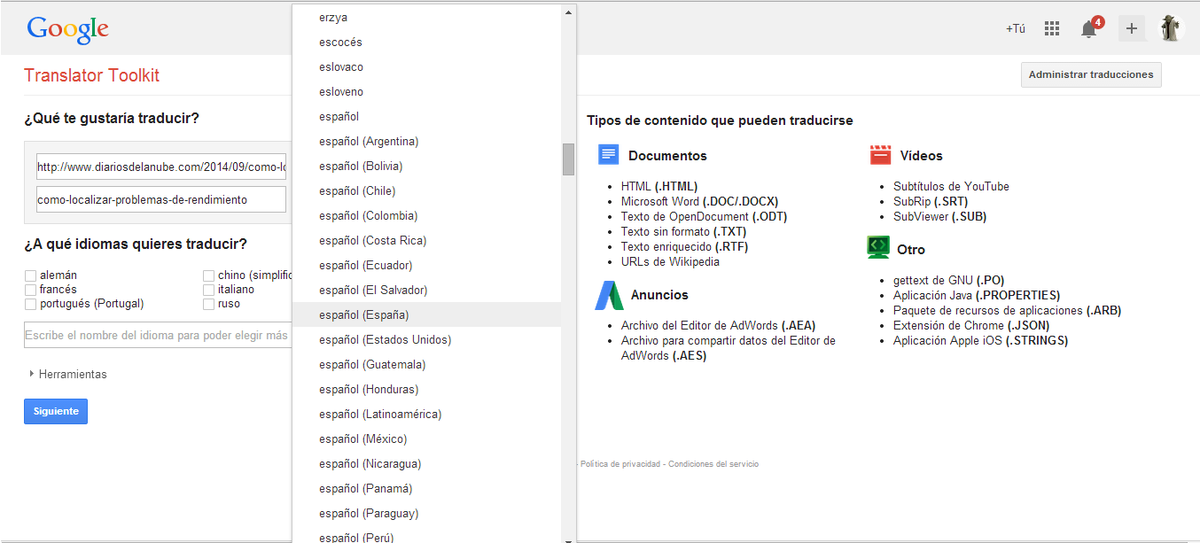Open the Google apps grid icon

point(1051,29)
